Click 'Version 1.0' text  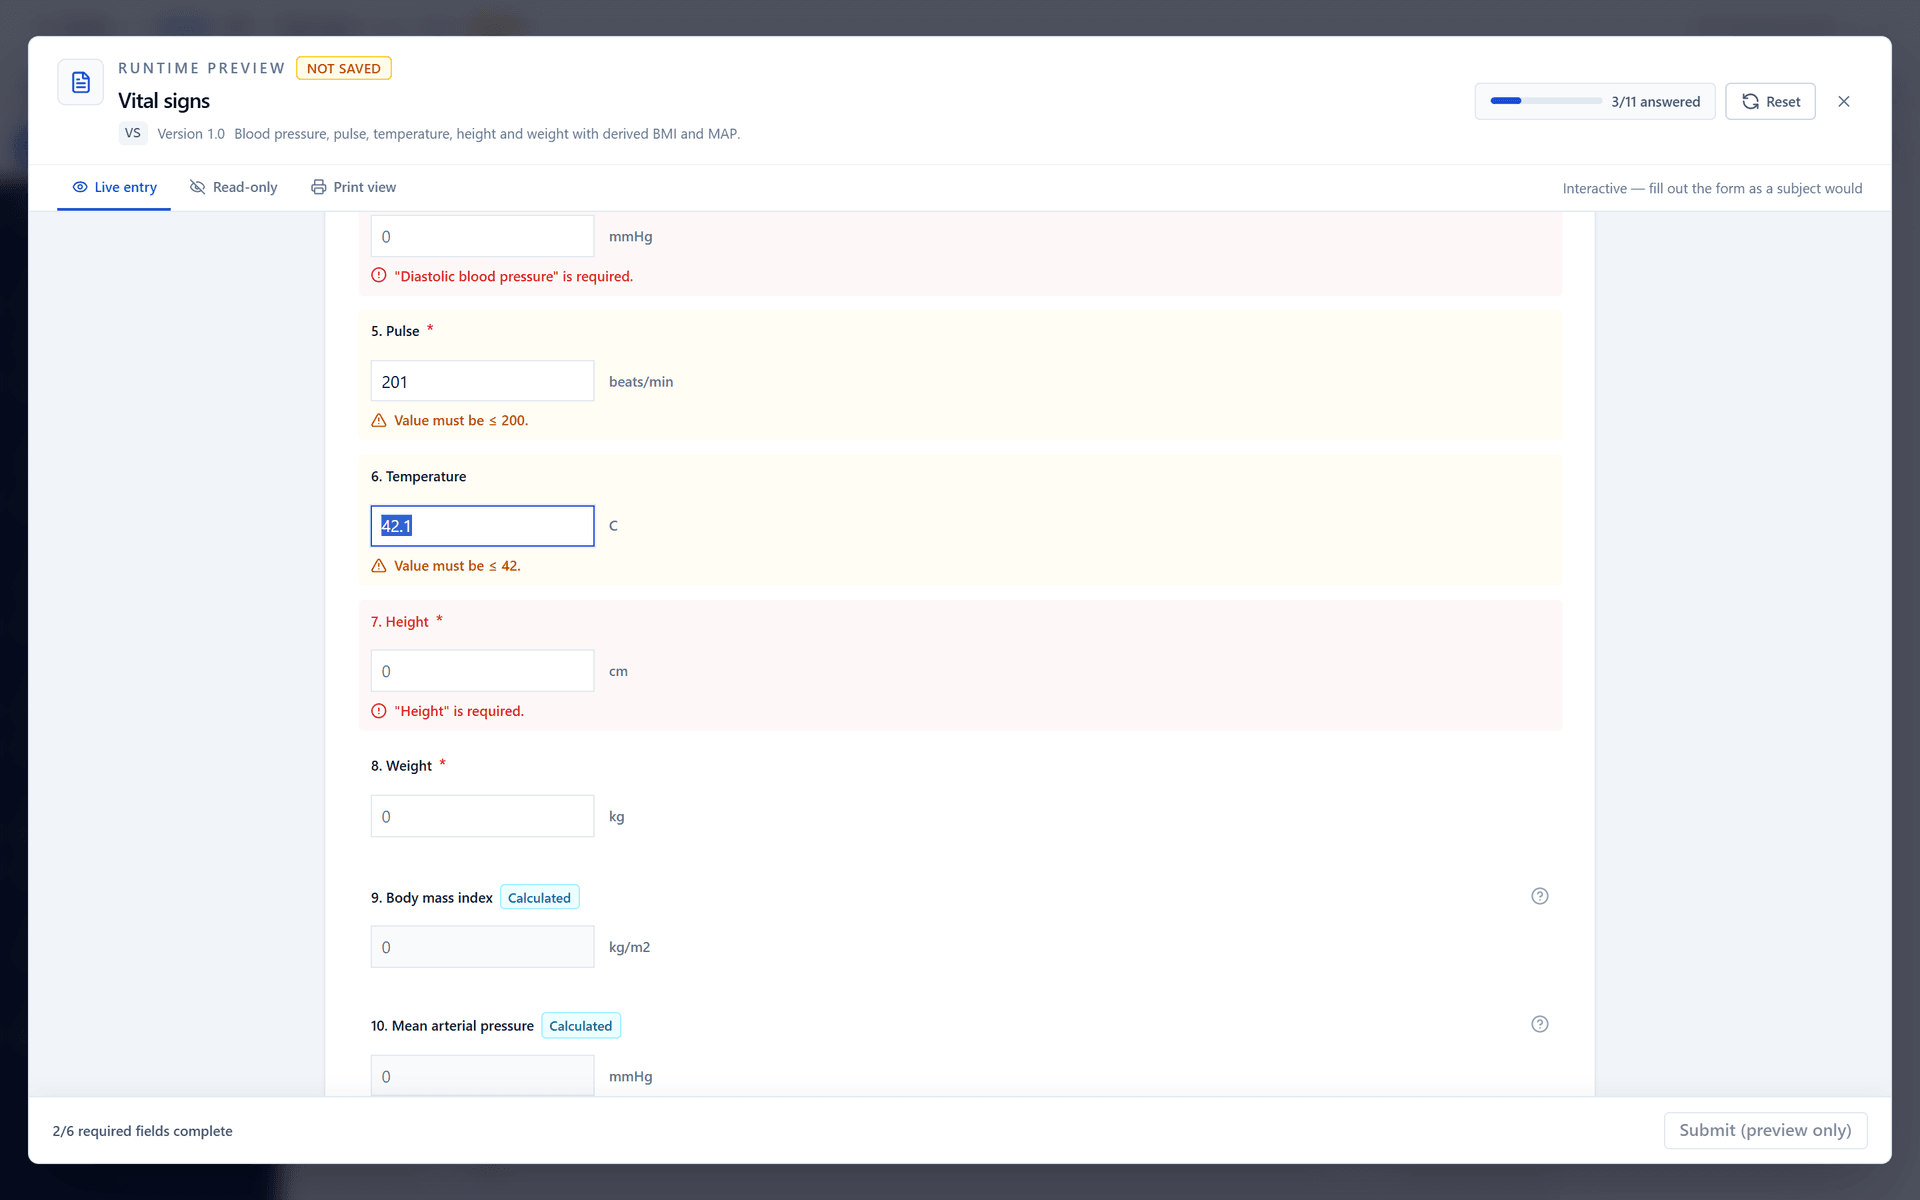point(191,134)
